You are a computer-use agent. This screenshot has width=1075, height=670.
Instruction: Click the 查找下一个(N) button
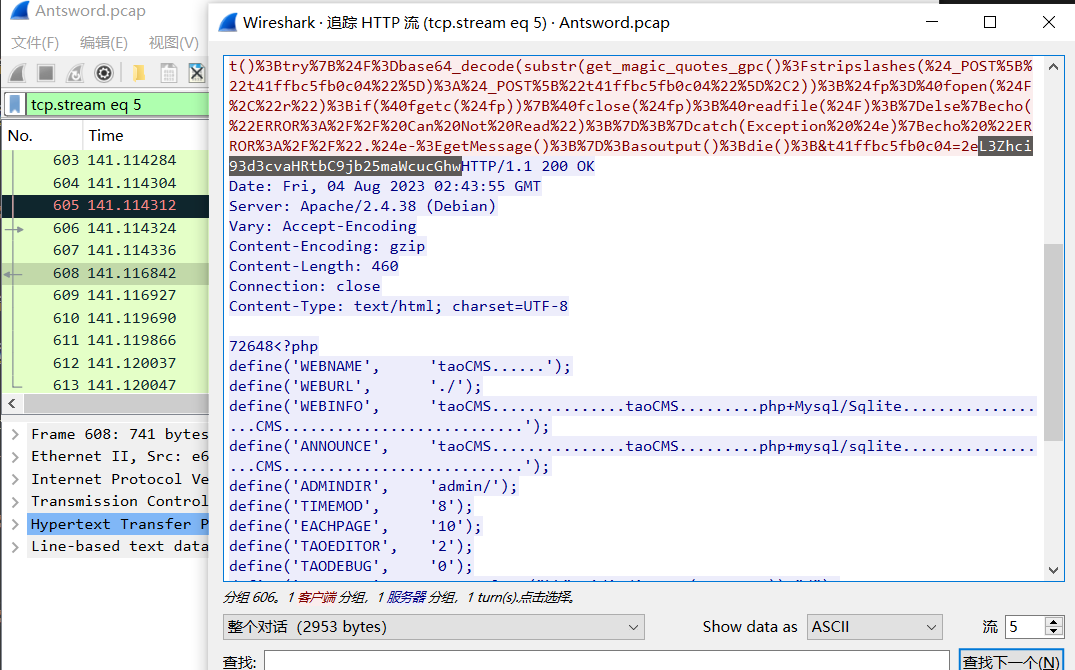[1010, 662]
